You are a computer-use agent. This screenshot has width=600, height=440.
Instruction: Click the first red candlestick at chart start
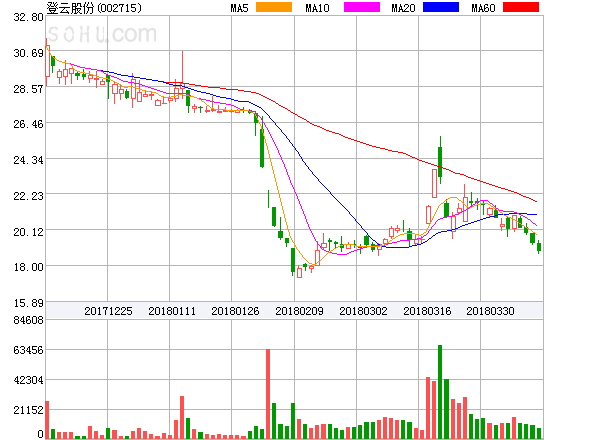click(47, 61)
